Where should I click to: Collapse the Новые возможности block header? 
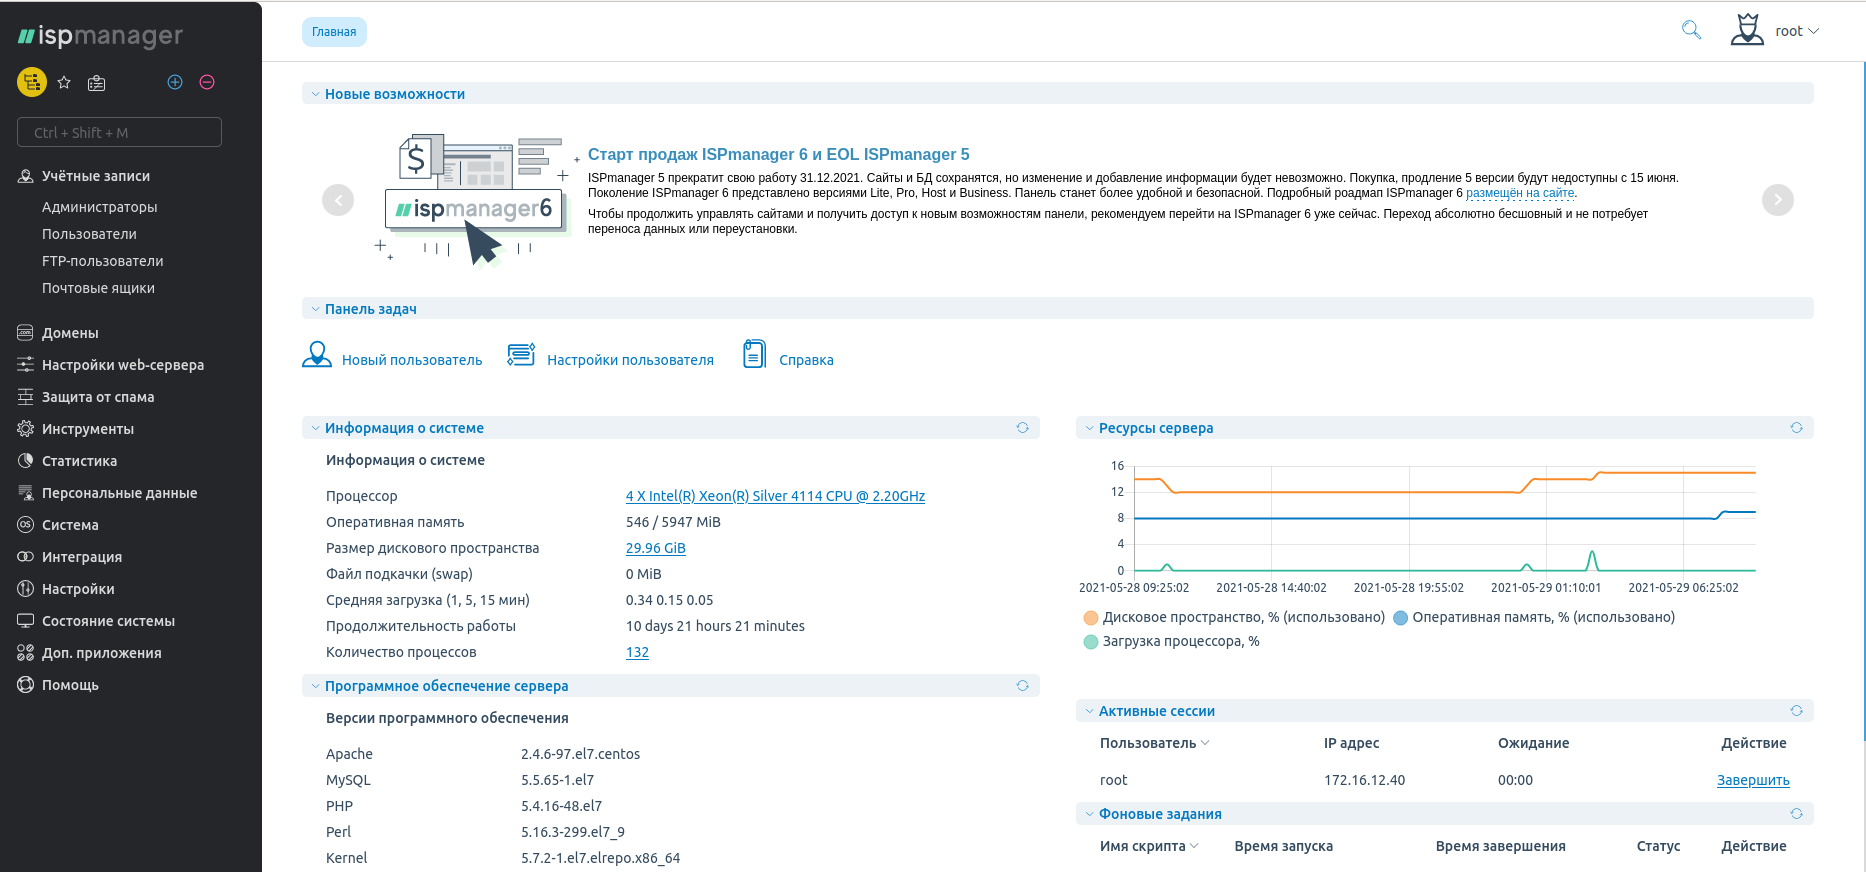tap(1058, 94)
